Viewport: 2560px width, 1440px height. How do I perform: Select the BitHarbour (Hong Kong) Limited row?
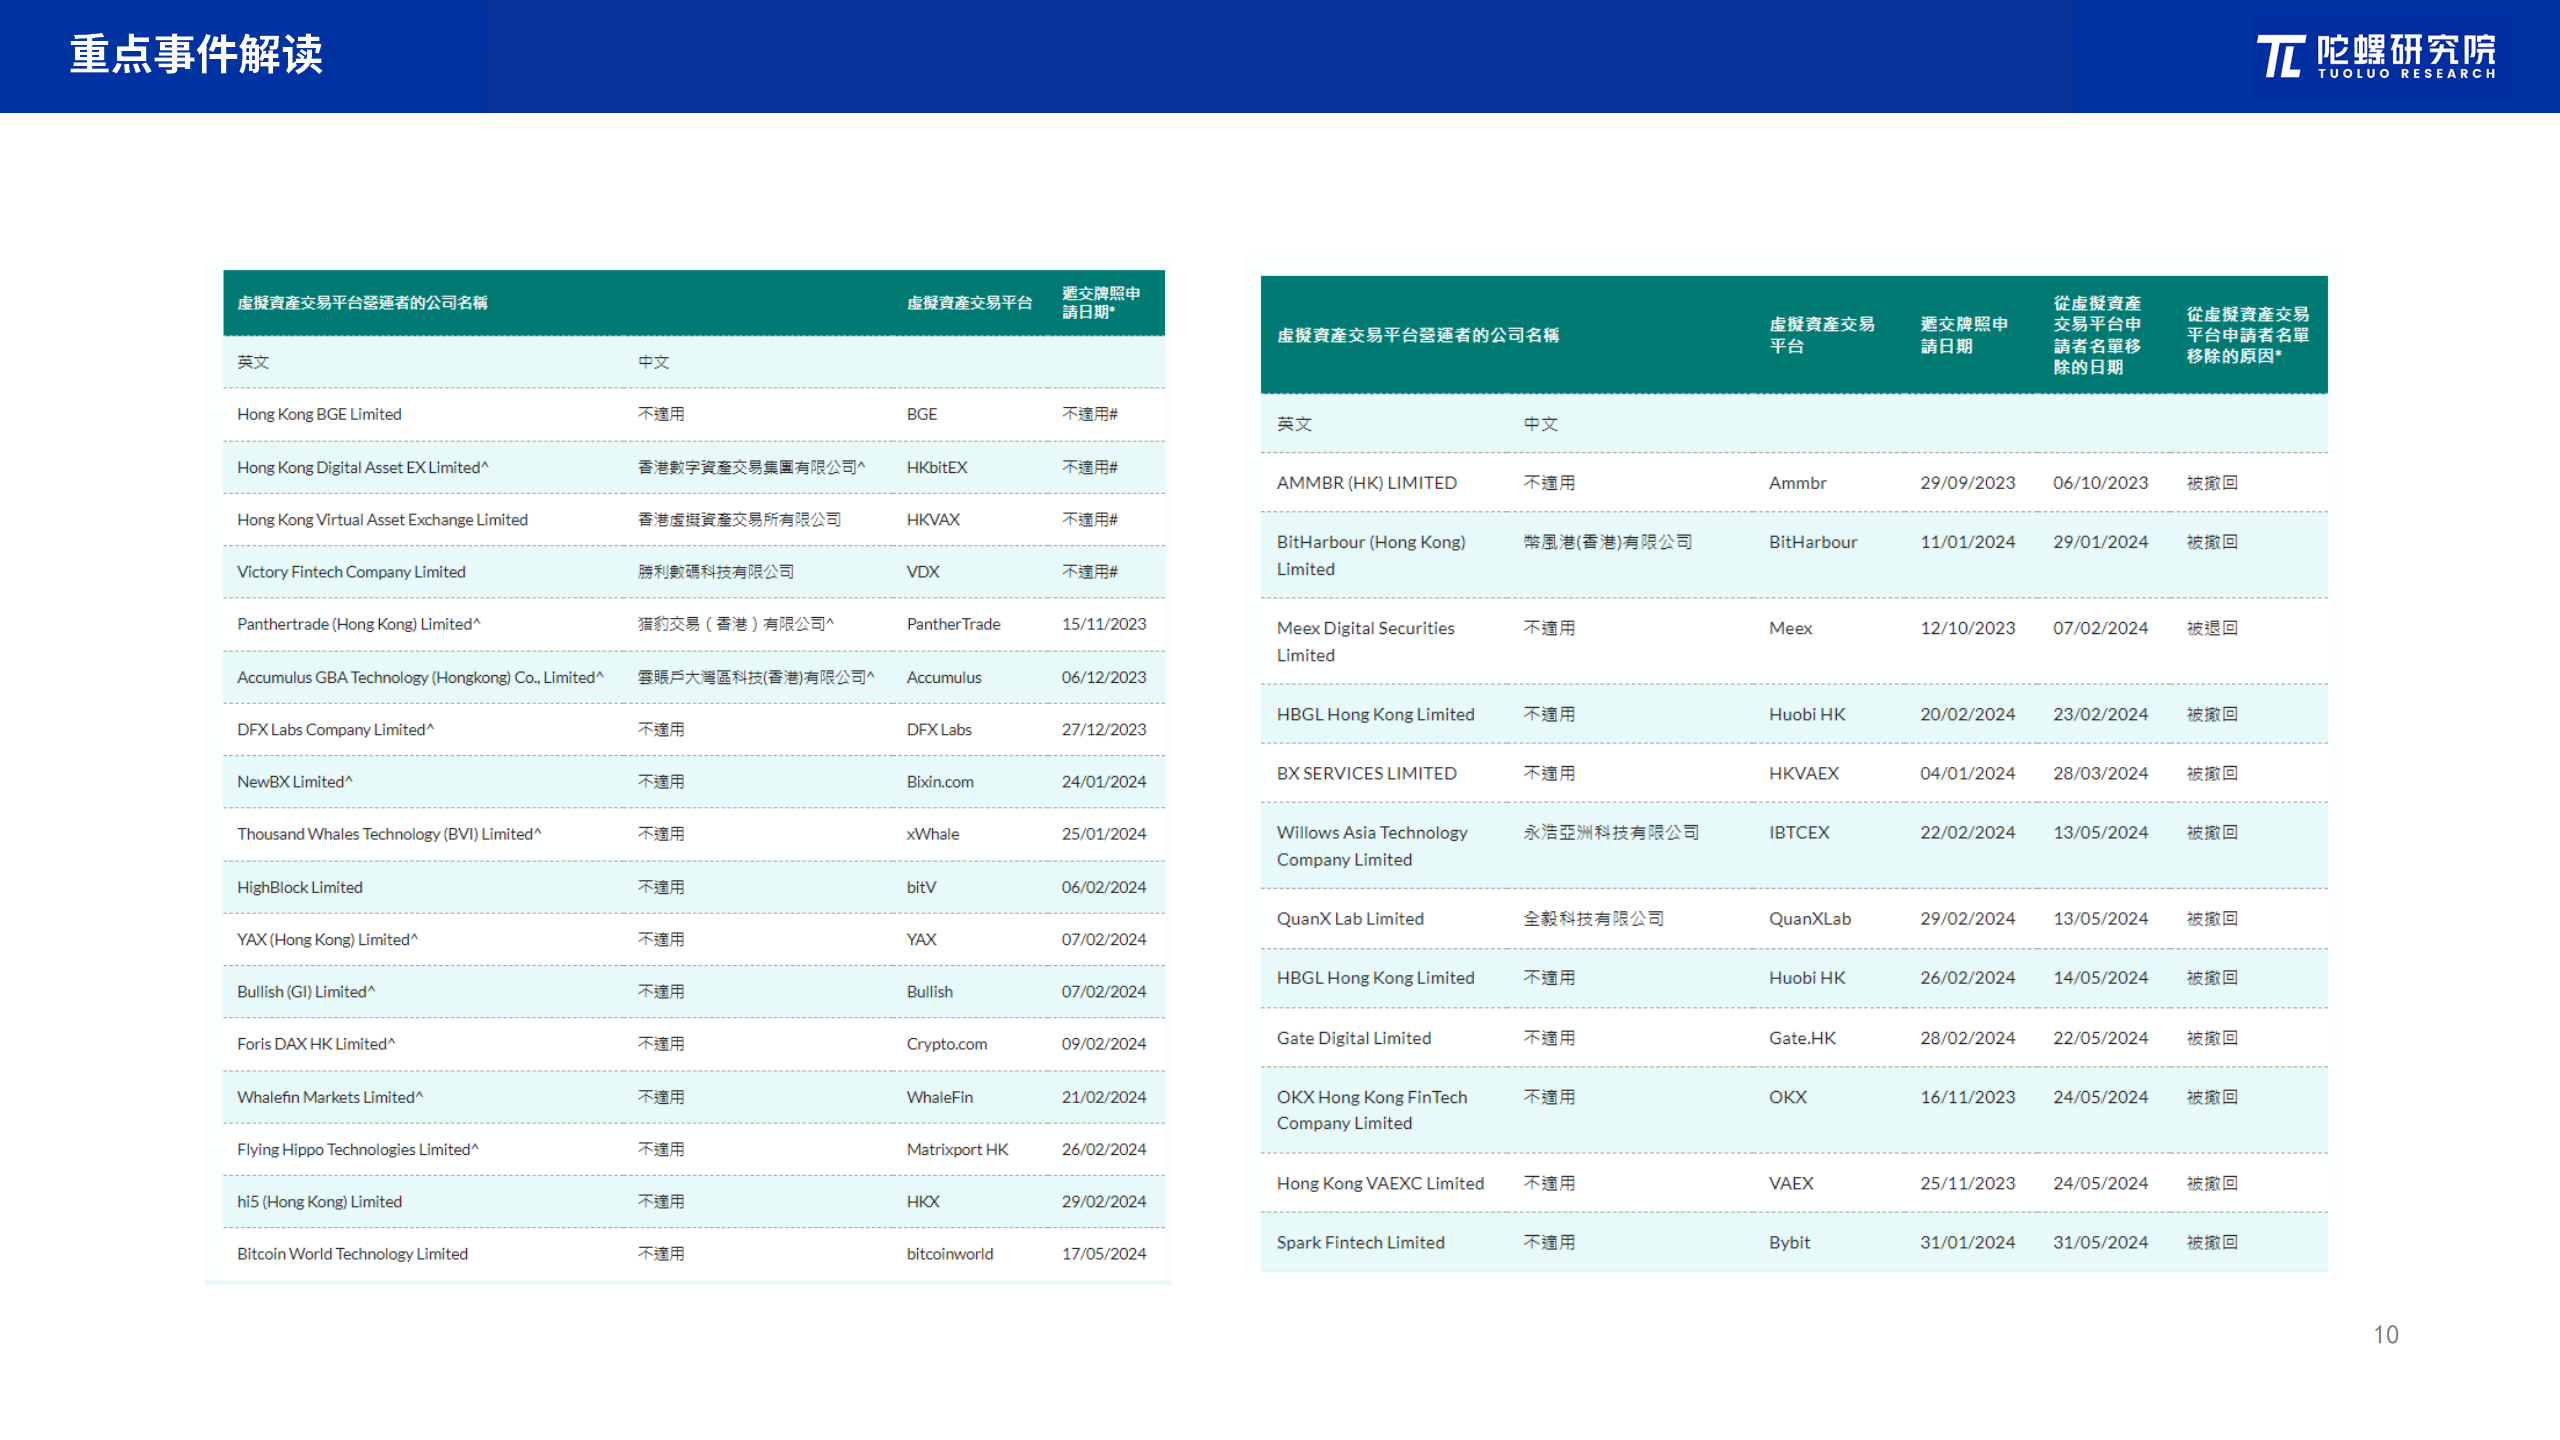point(1370,555)
